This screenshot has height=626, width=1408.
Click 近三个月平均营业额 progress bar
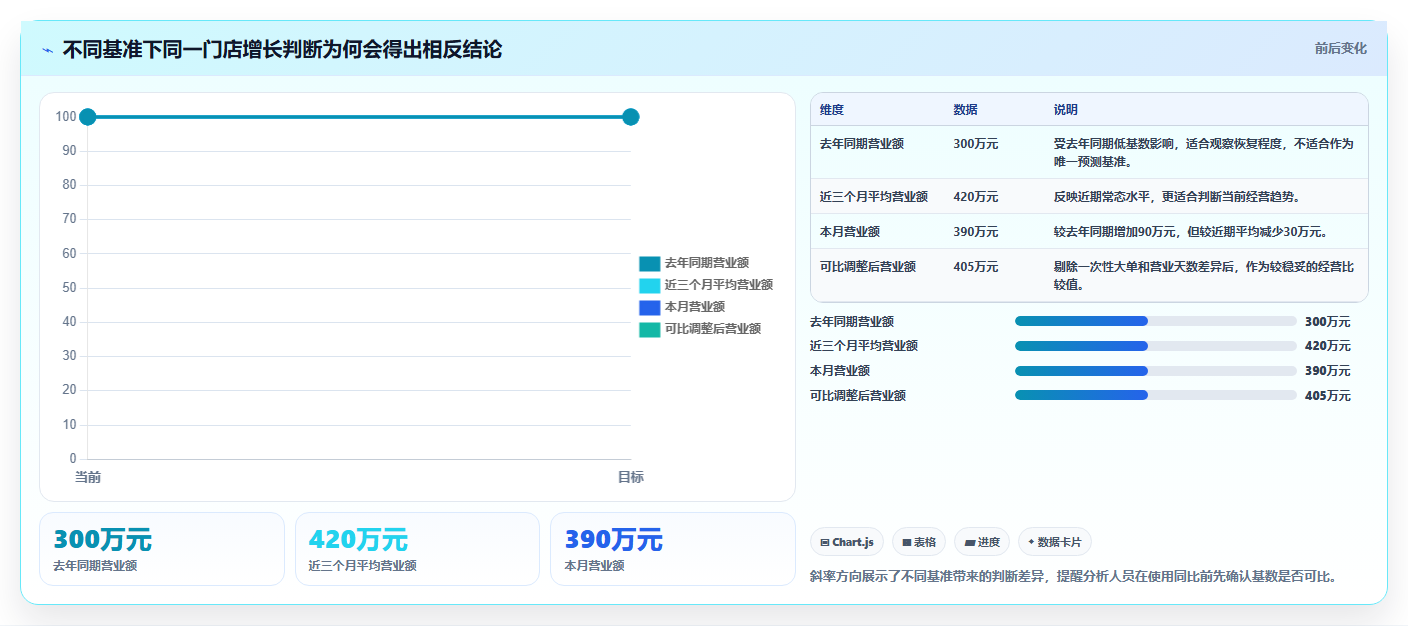point(1155,346)
